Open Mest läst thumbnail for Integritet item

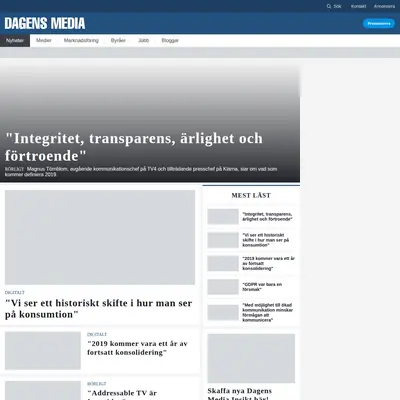coord(223,217)
